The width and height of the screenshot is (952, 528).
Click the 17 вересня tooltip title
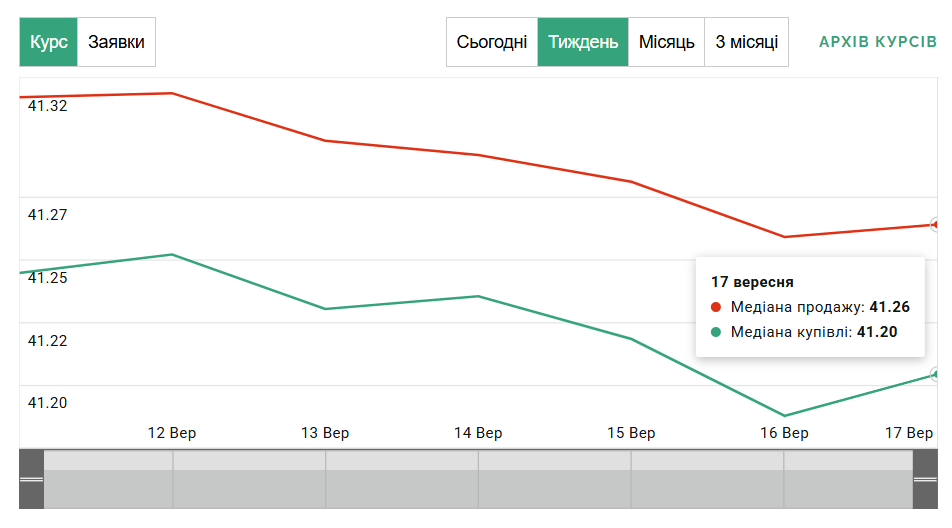(x=752, y=282)
